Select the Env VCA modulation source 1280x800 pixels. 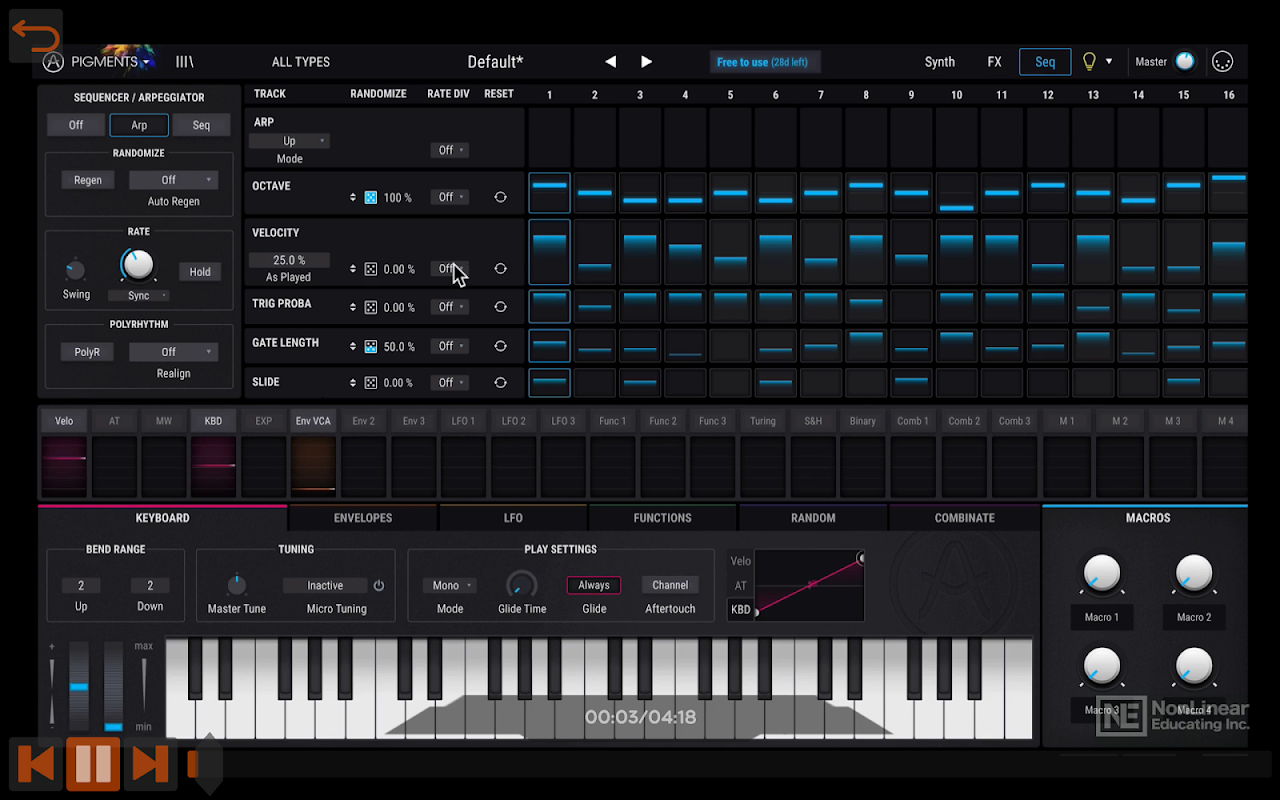(x=313, y=421)
